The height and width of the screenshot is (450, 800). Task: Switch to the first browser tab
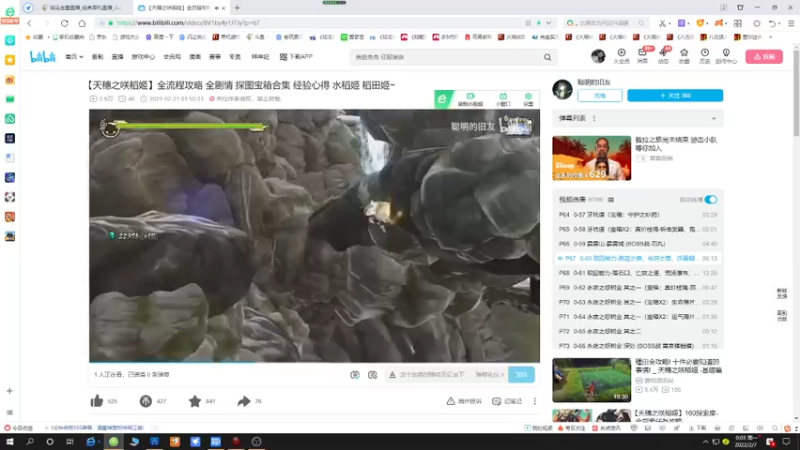click(82, 8)
